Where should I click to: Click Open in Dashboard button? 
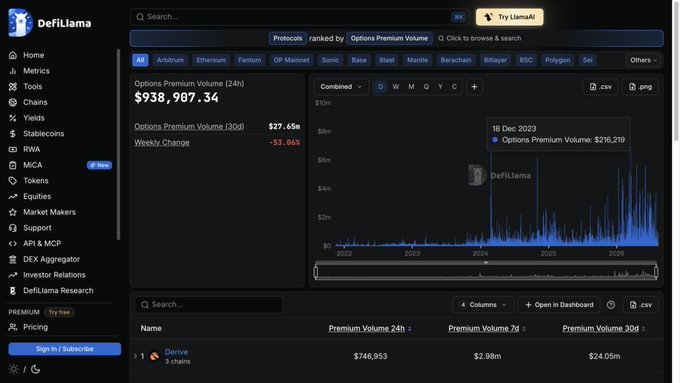tap(559, 305)
